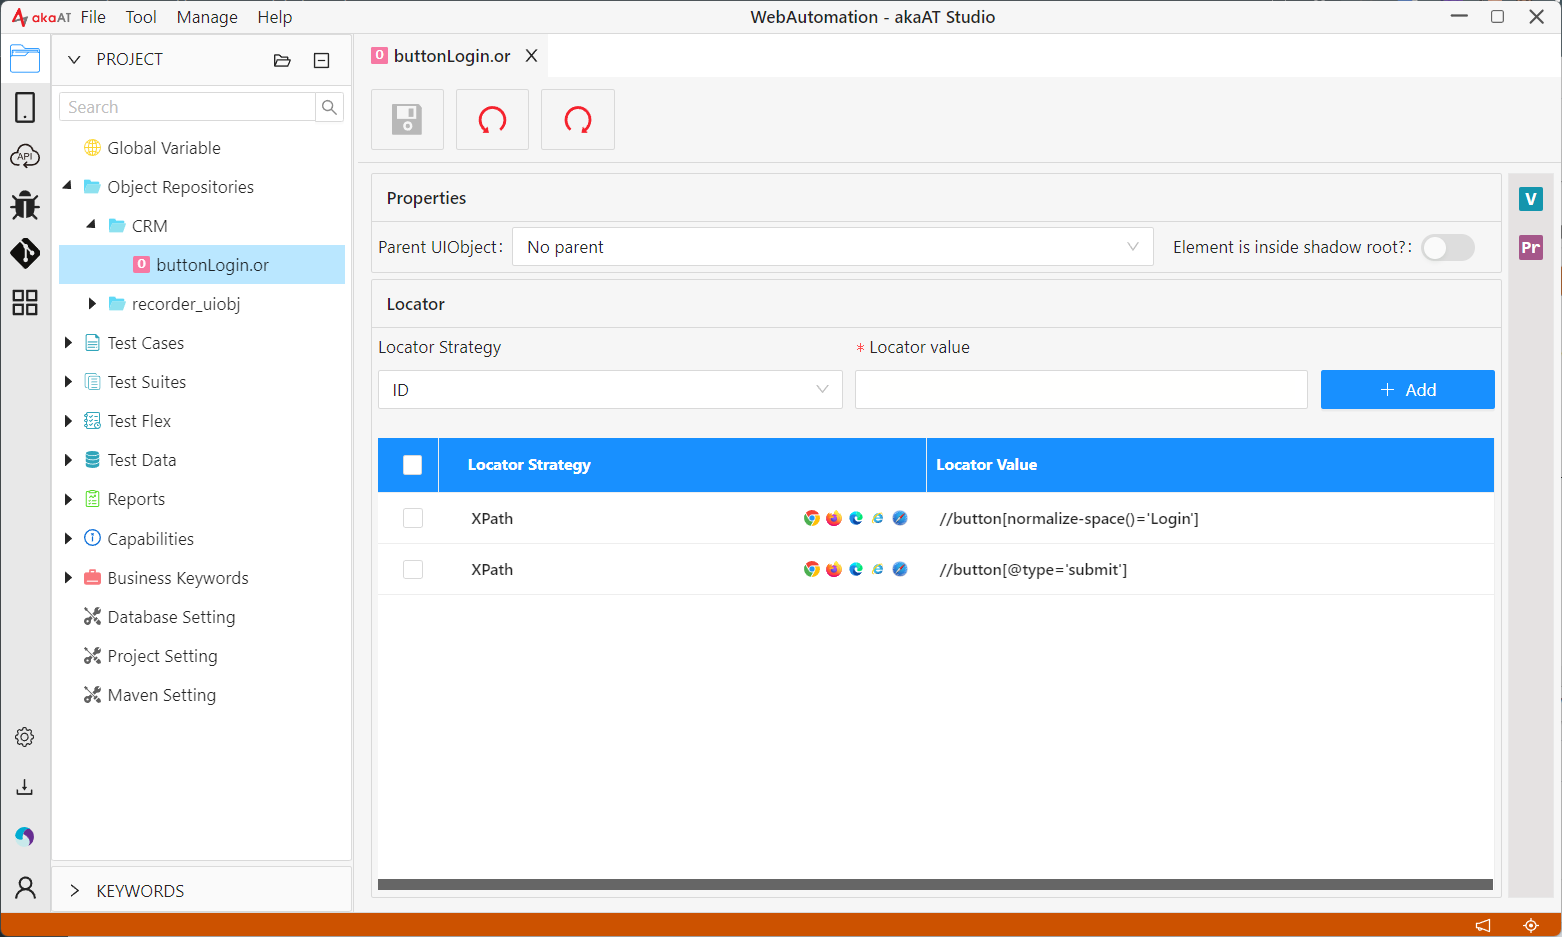Open the extensions grid sidebar icon
Screen dimensions: 1562x937
(25, 302)
